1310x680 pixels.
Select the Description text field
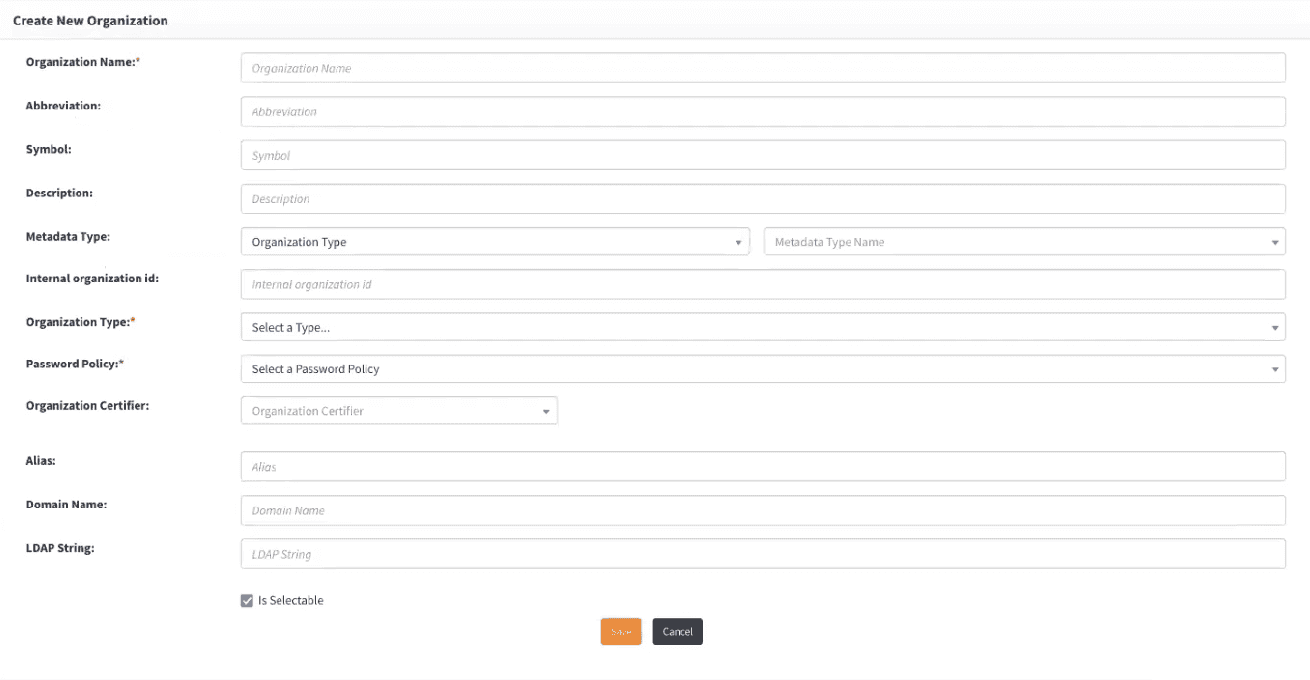click(762, 199)
